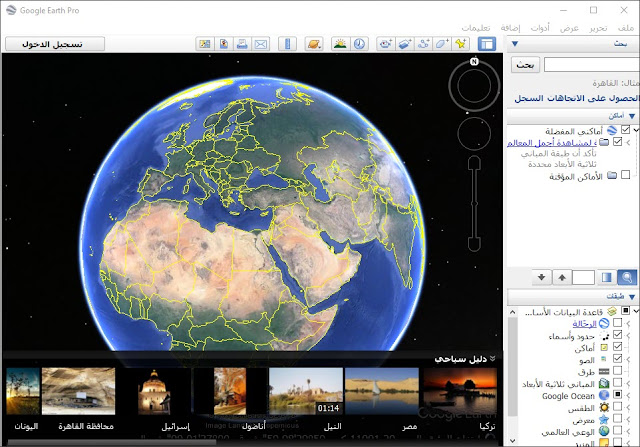
Task: Enable the الطقس weather layer checkbox
Action: 617,406
